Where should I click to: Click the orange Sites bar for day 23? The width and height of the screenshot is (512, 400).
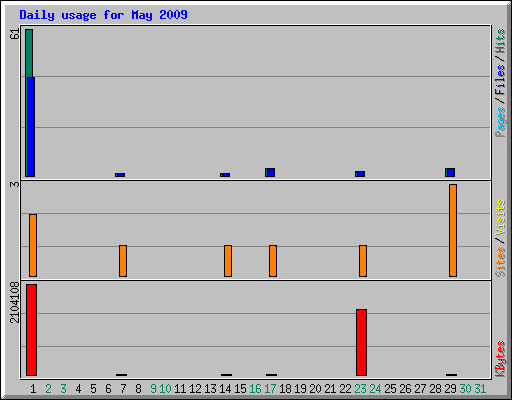(363, 261)
